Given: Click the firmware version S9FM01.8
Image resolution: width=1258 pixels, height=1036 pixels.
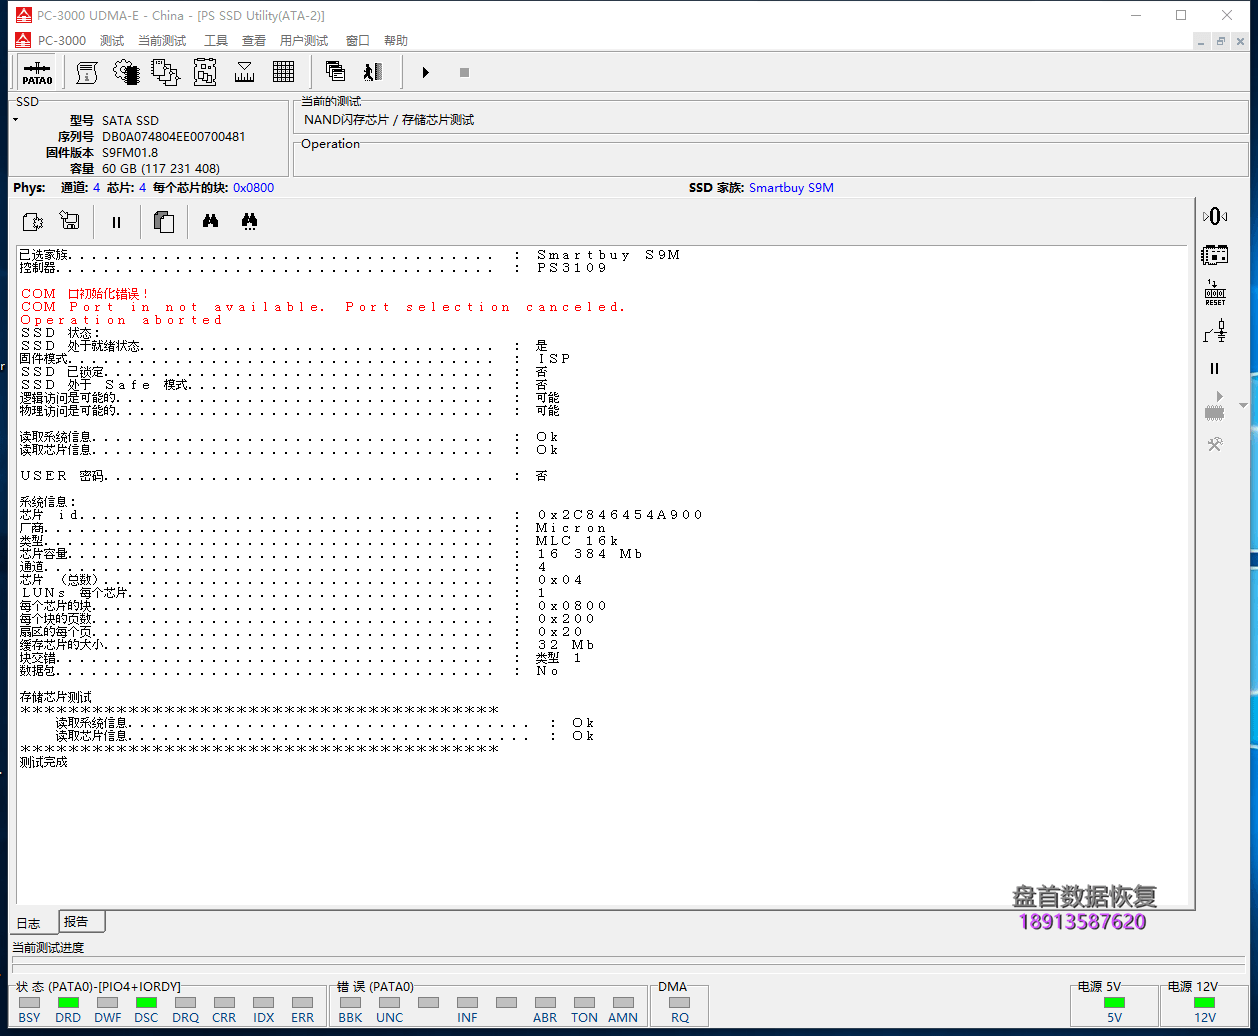Looking at the screenshot, I should [x=130, y=152].
